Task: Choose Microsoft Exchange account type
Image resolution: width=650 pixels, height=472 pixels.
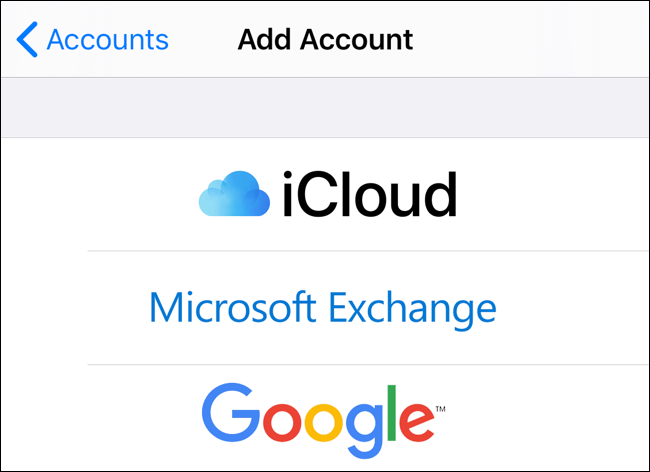Action: pyautogui.click(x=322, y=308)
